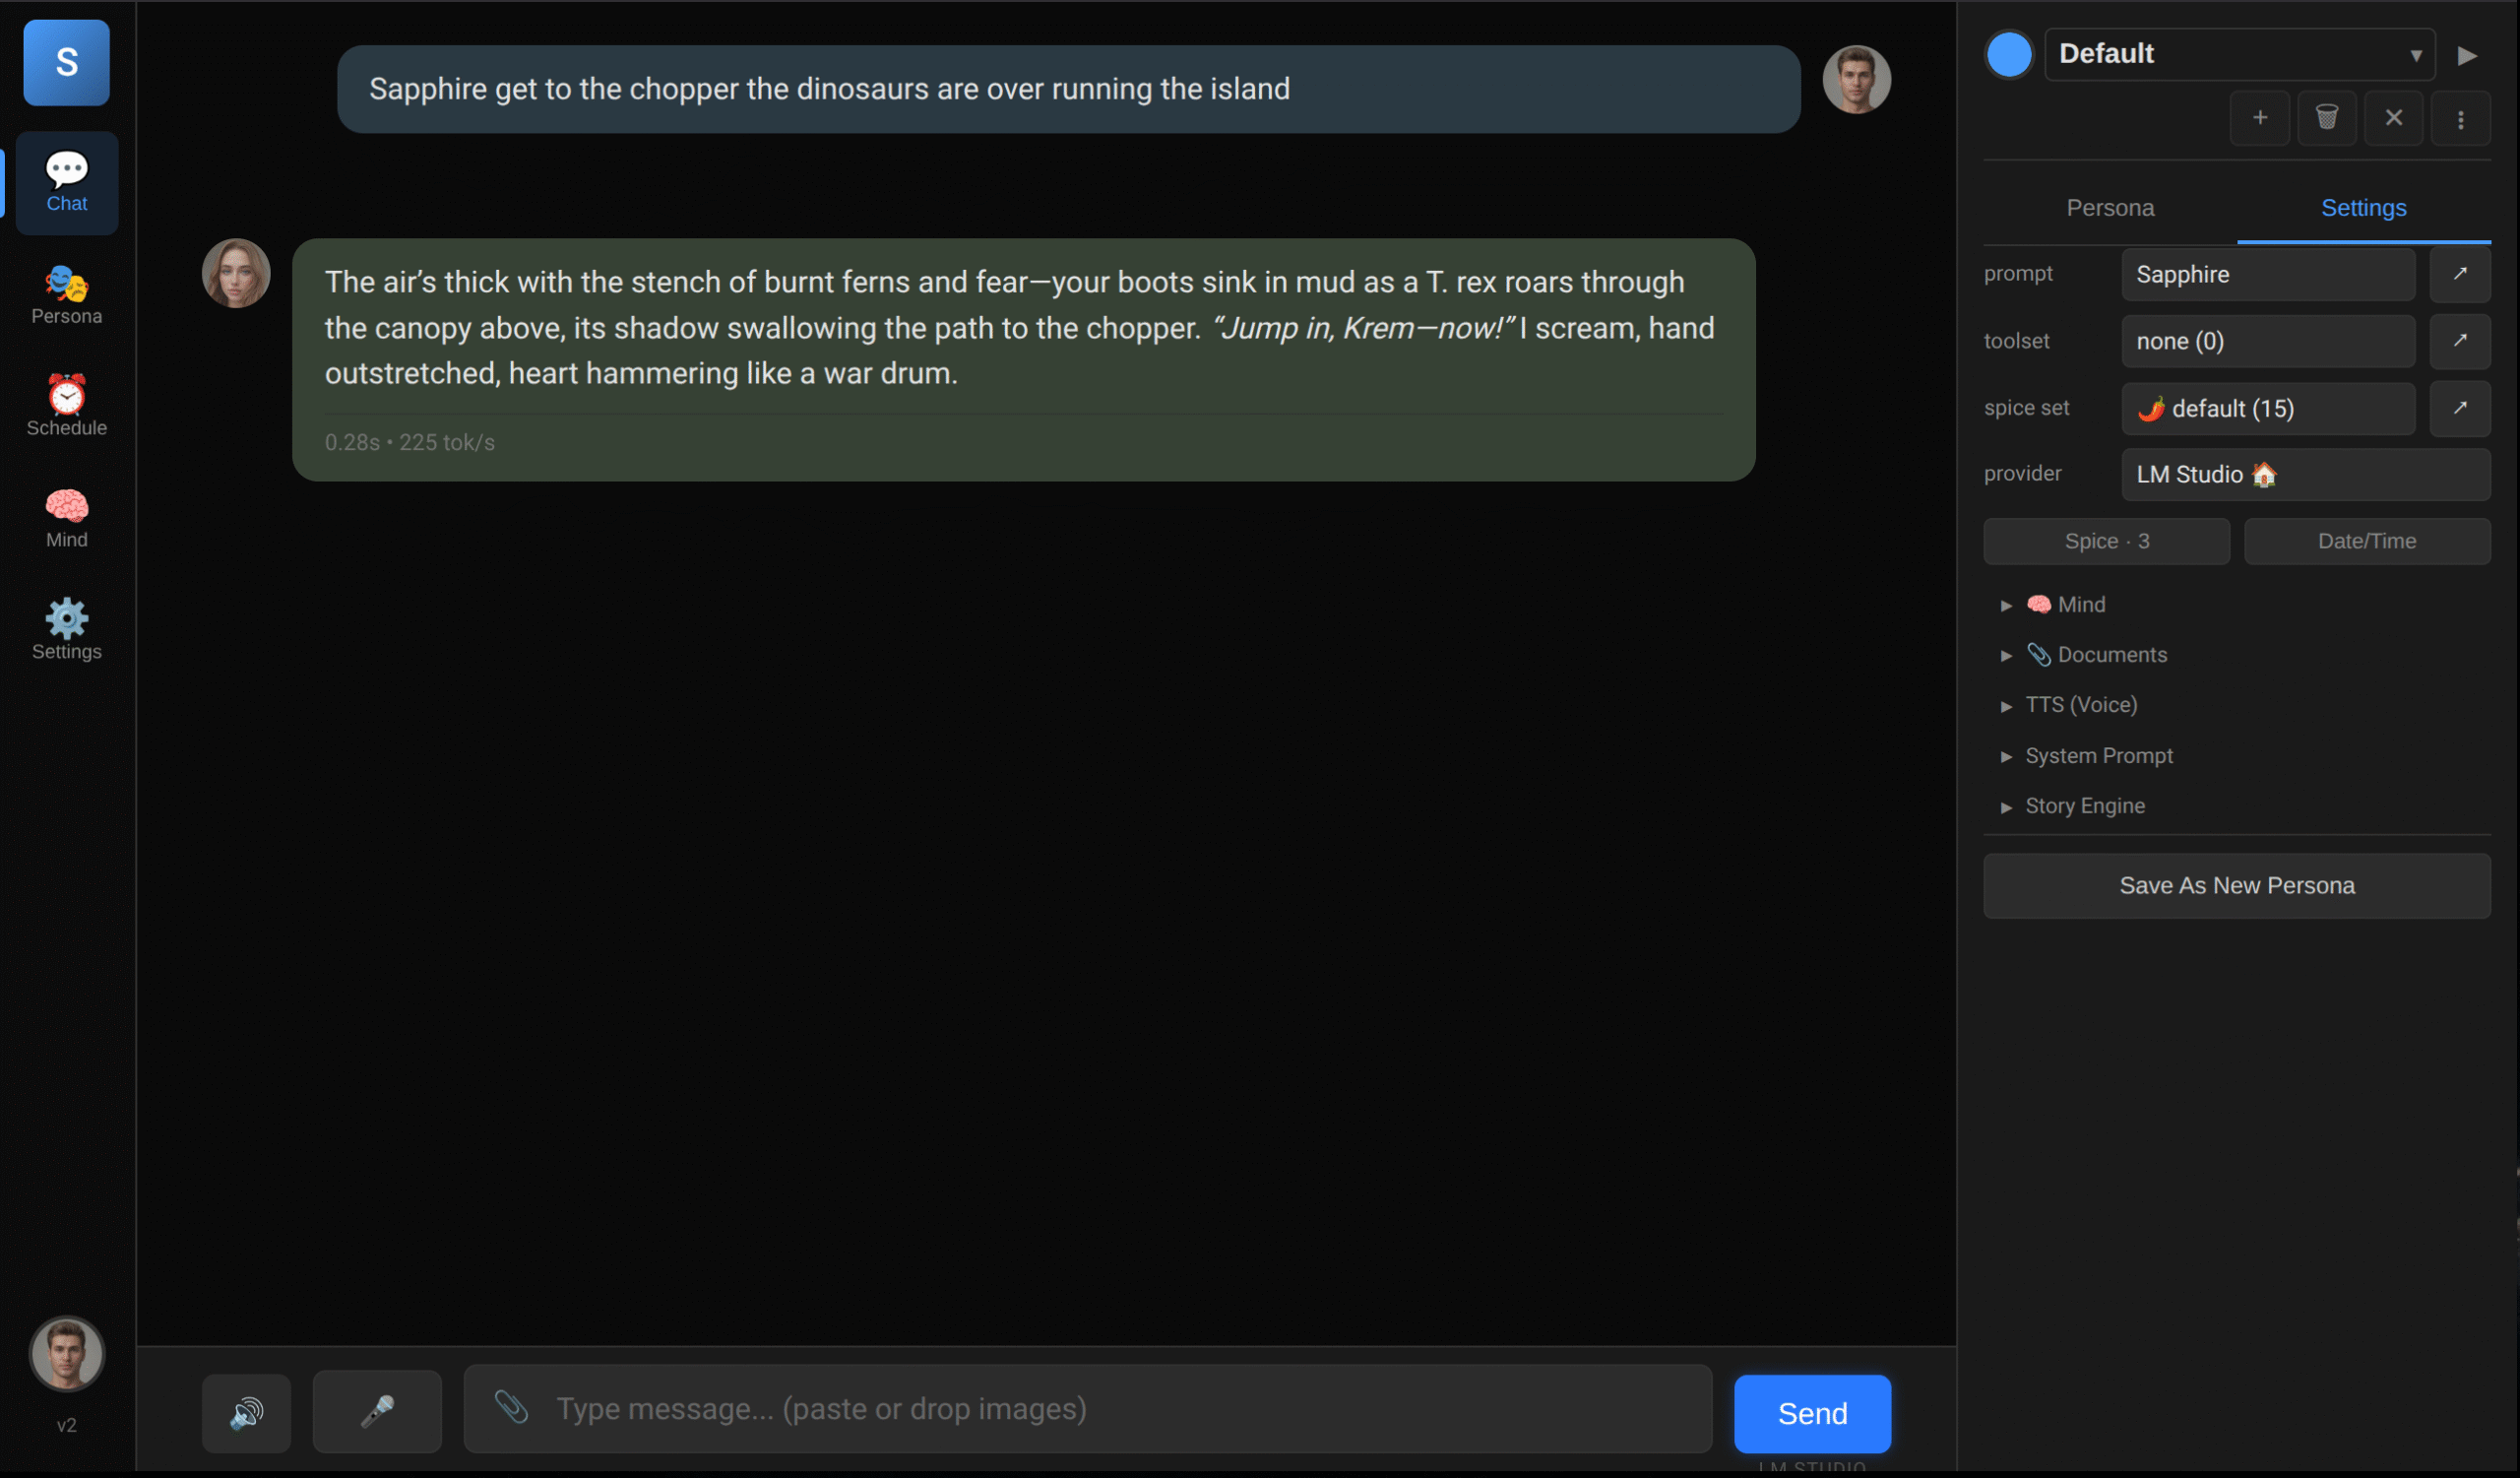Switch to the Persona tab
The height and width of the screenshot is (1478, 2520).
click(2110, 208)
